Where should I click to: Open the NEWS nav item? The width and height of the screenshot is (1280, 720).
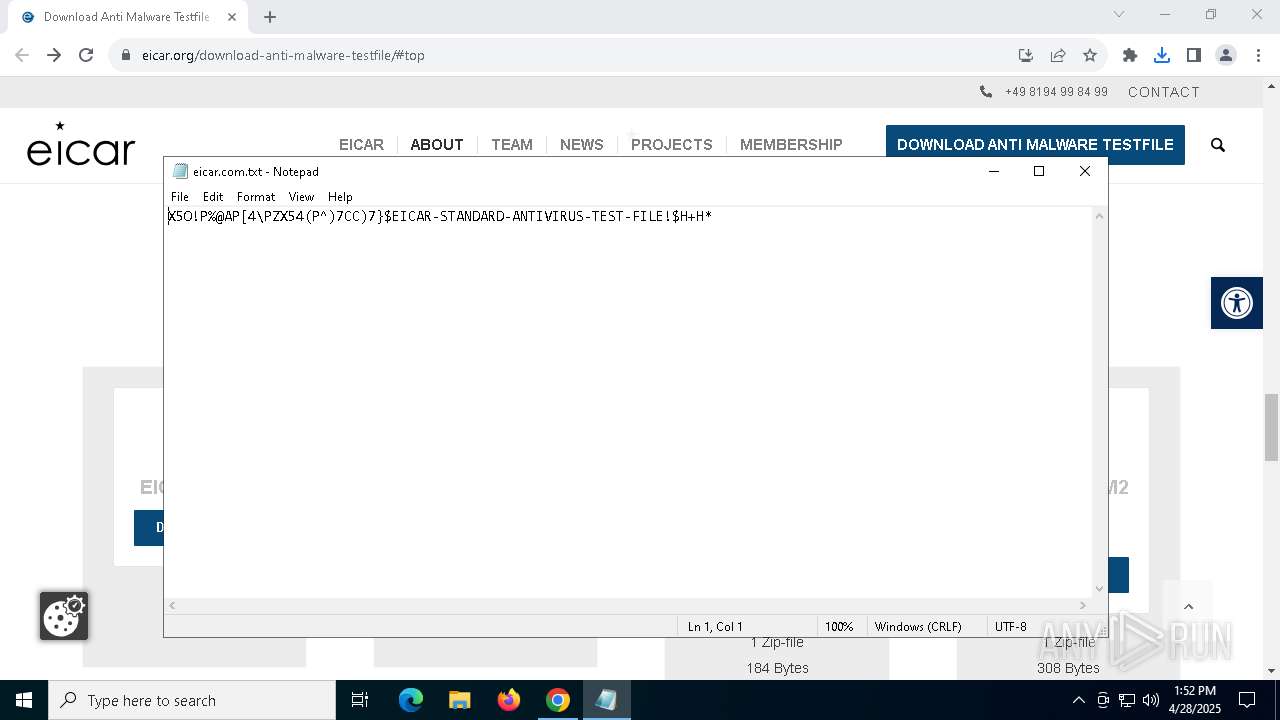pyautogui.click(x=582, y=145)
